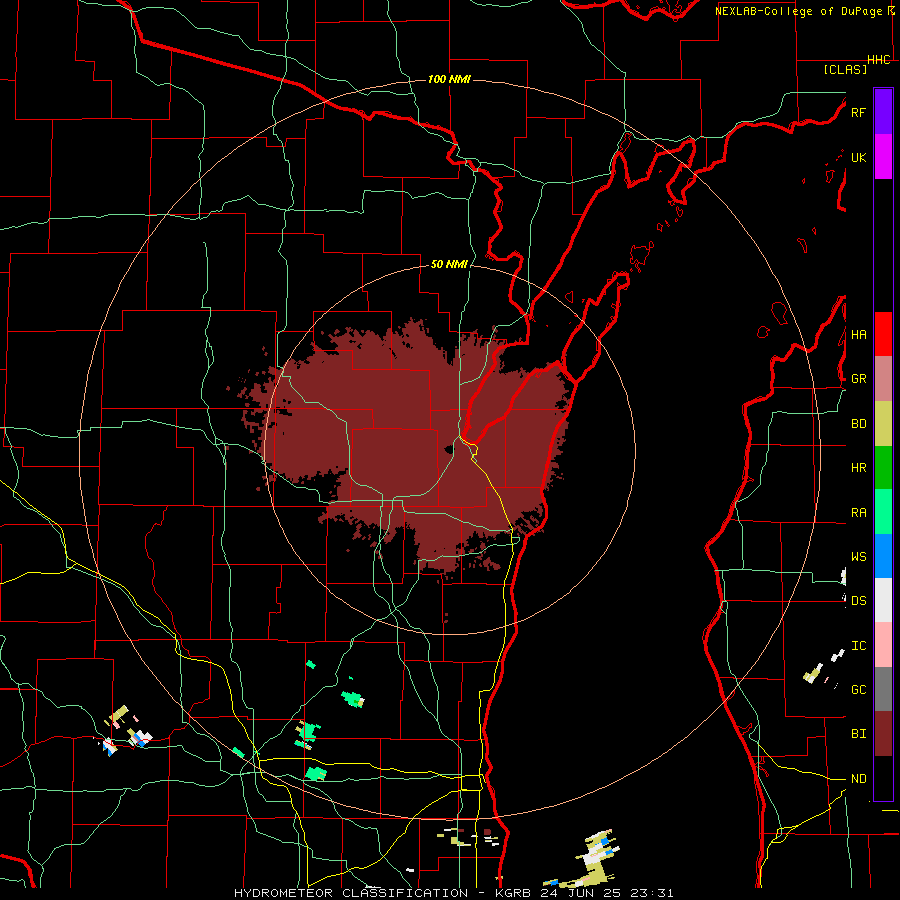Image resolution: width=900 pixels, height=900 pixels.
Task: Click the RF purple legend swatch
Action: point(883,112)
